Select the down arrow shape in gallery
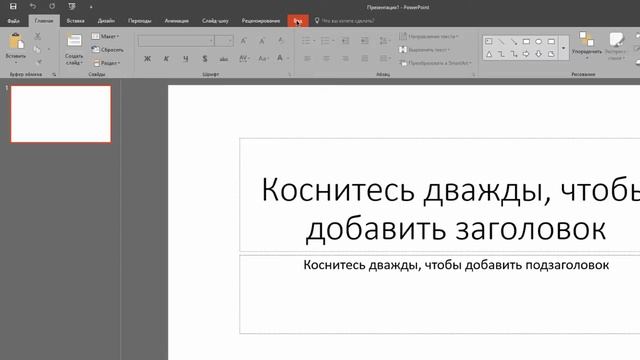The height and width of the screenshot is (360, 640). [538, 54]
